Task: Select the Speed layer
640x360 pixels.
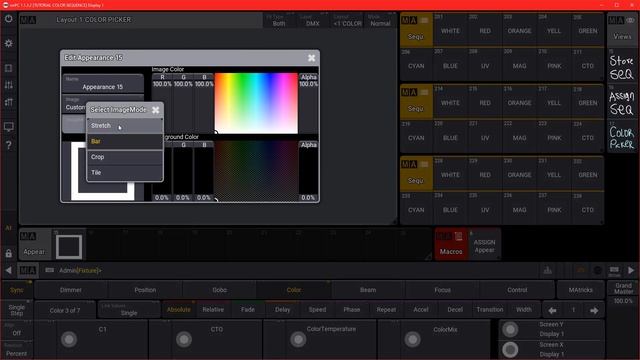Action: [x=317, y=310]
